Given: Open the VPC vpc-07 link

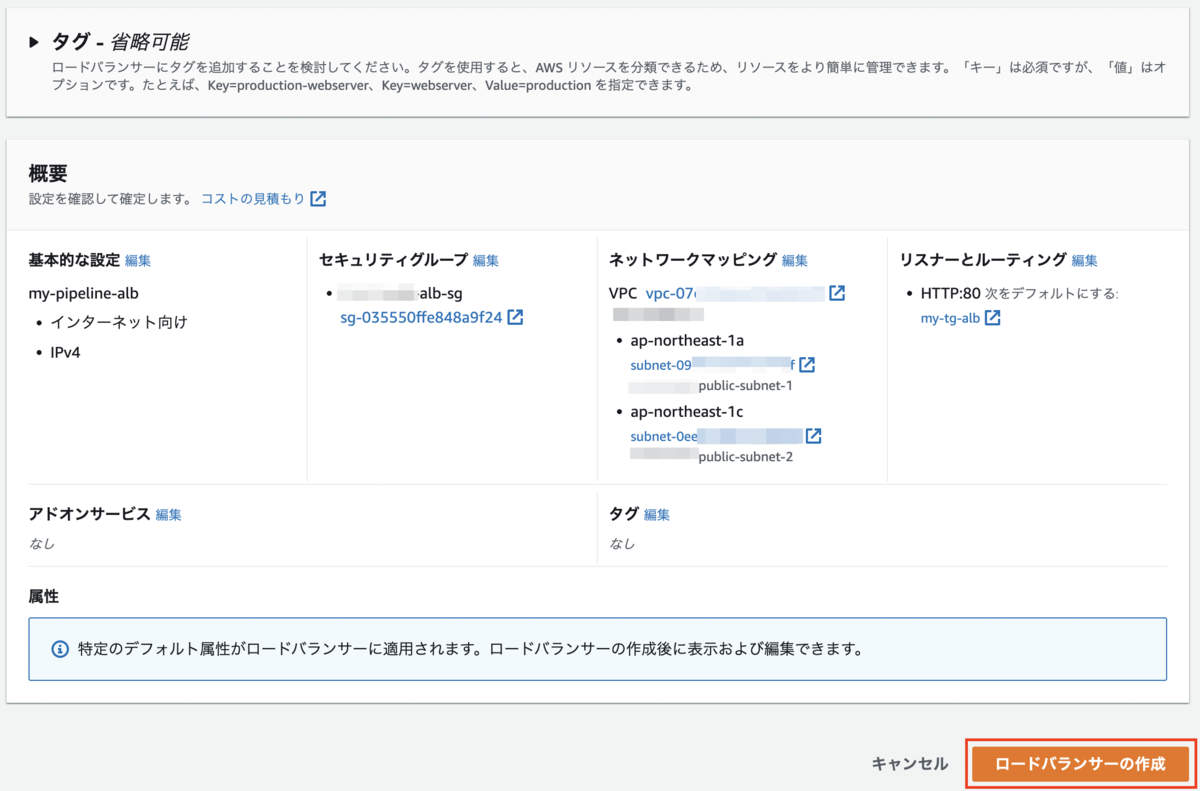Looking at the screenshot, I should pos(735,293).
